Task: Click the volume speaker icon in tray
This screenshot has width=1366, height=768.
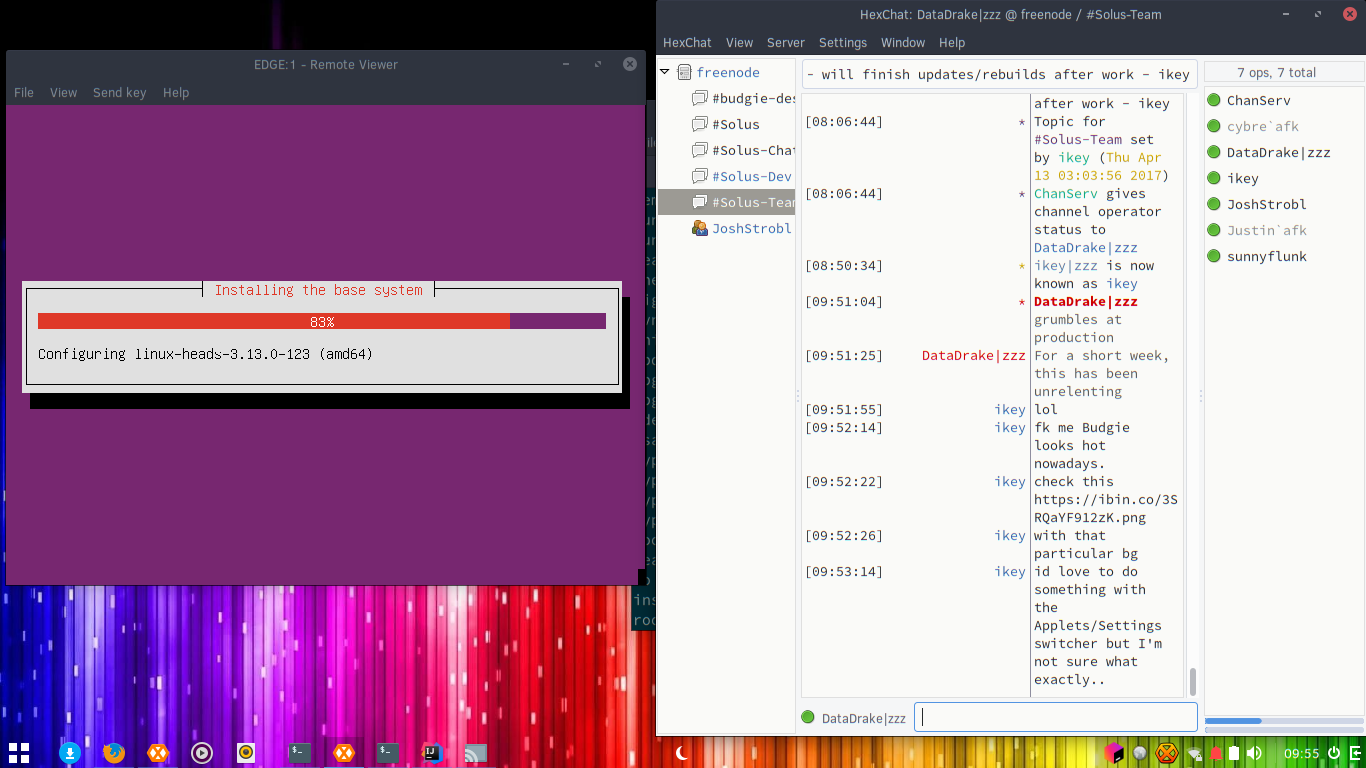Action: (x=1255, y=753)
